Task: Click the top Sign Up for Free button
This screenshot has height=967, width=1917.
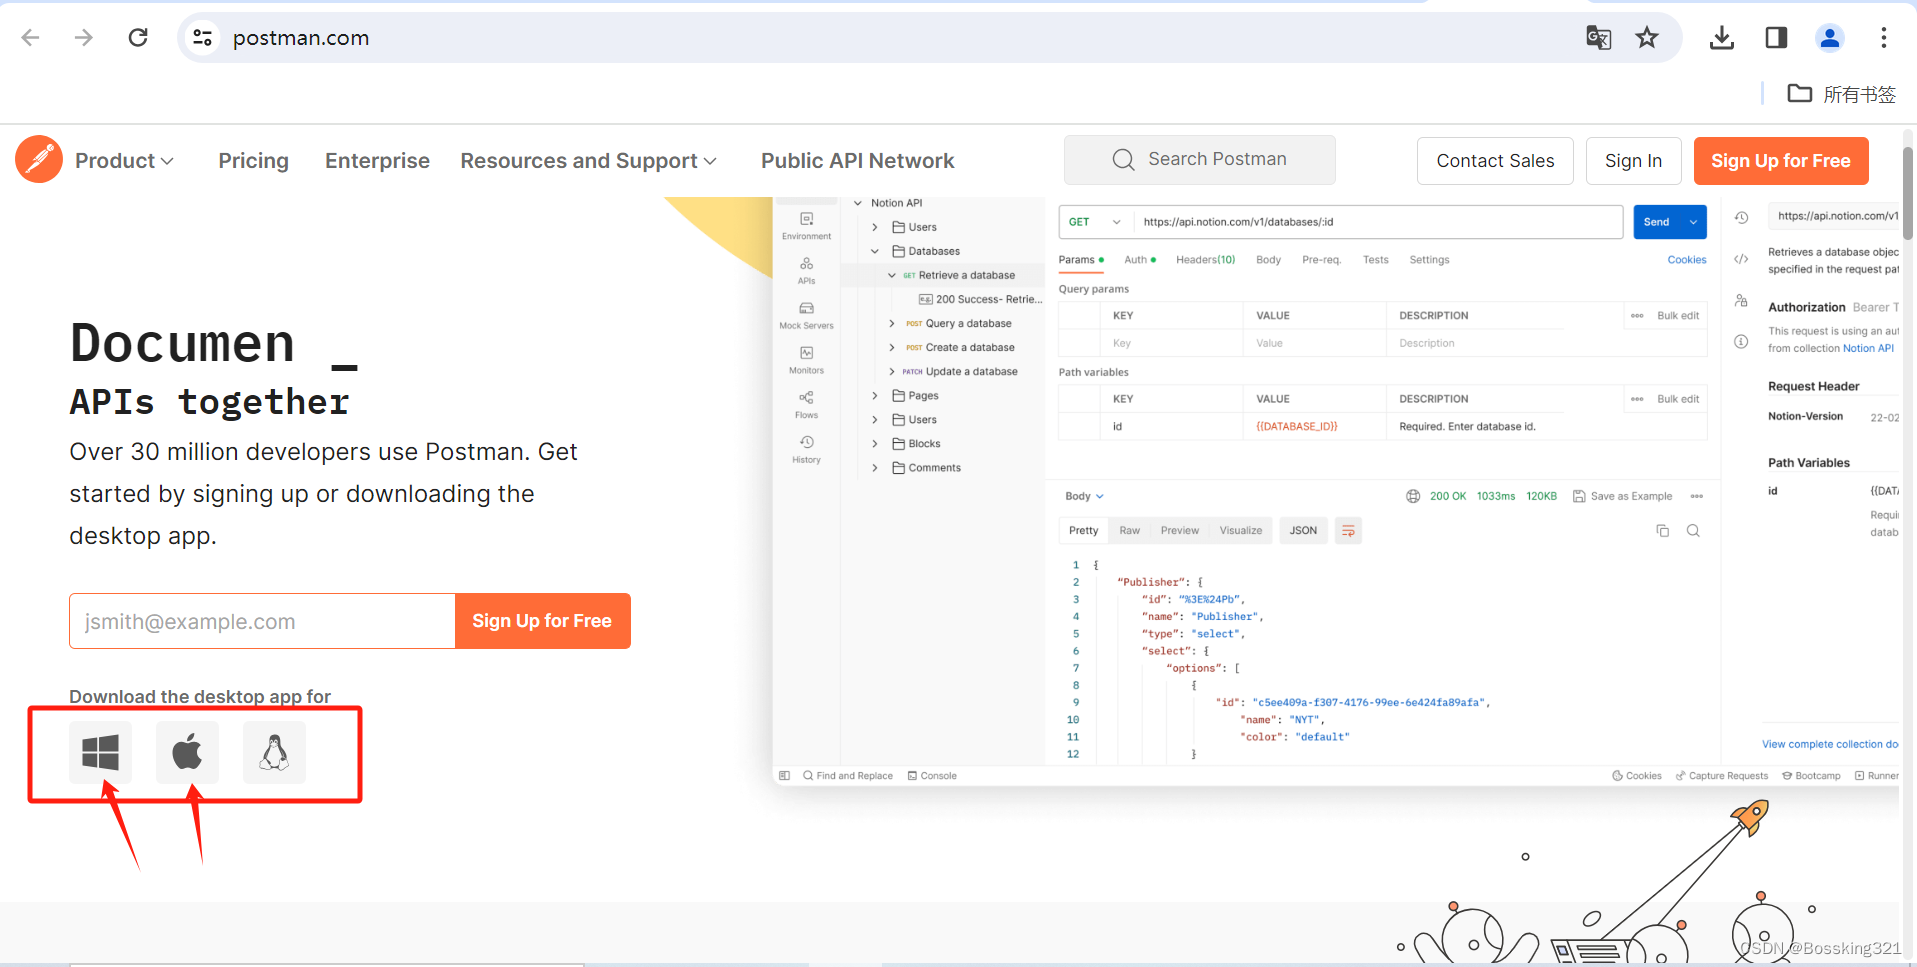Action: tap(1781, 161)
